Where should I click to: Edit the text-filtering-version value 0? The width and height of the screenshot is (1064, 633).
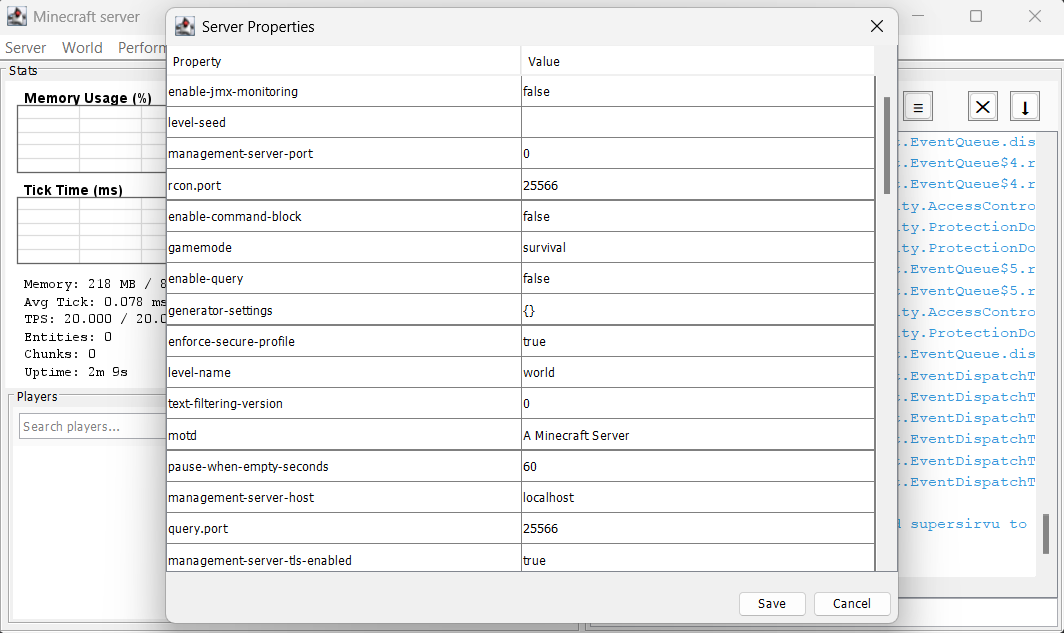tap(698, 404)
